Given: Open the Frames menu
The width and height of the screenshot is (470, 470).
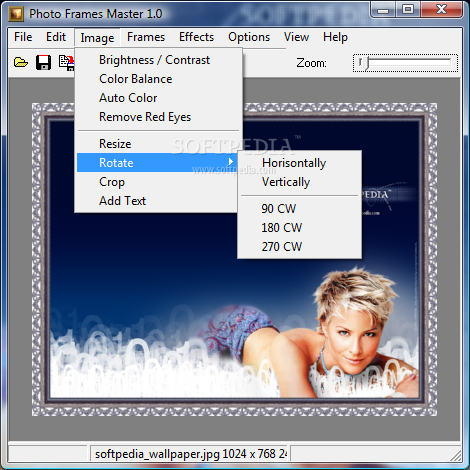Looking at the screenshot, I should (x=146, y=37).
